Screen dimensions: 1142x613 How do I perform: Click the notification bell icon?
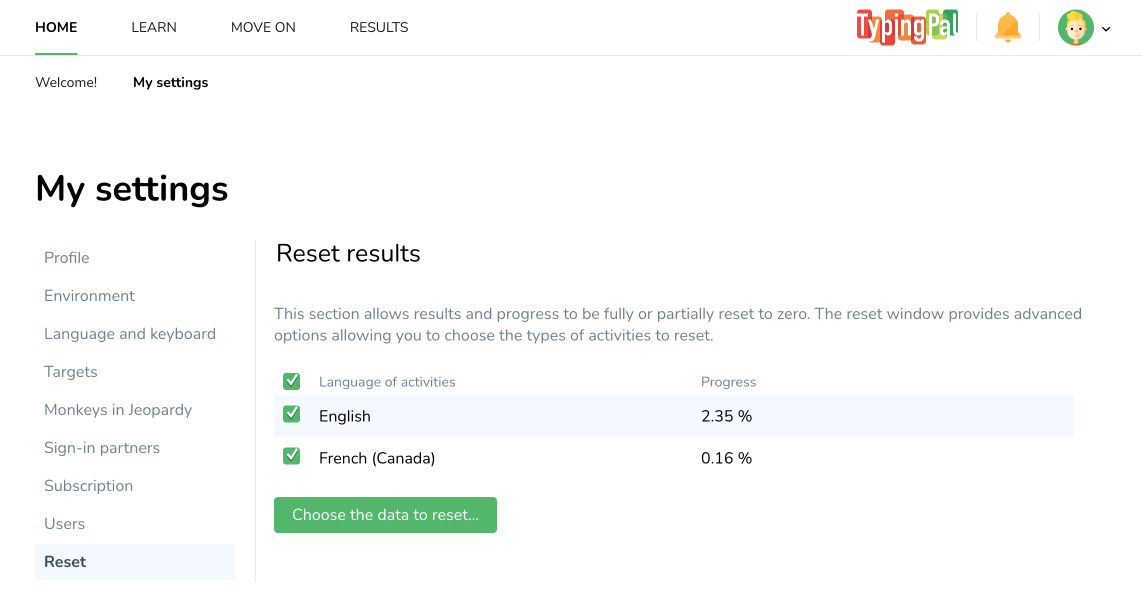1007,28
